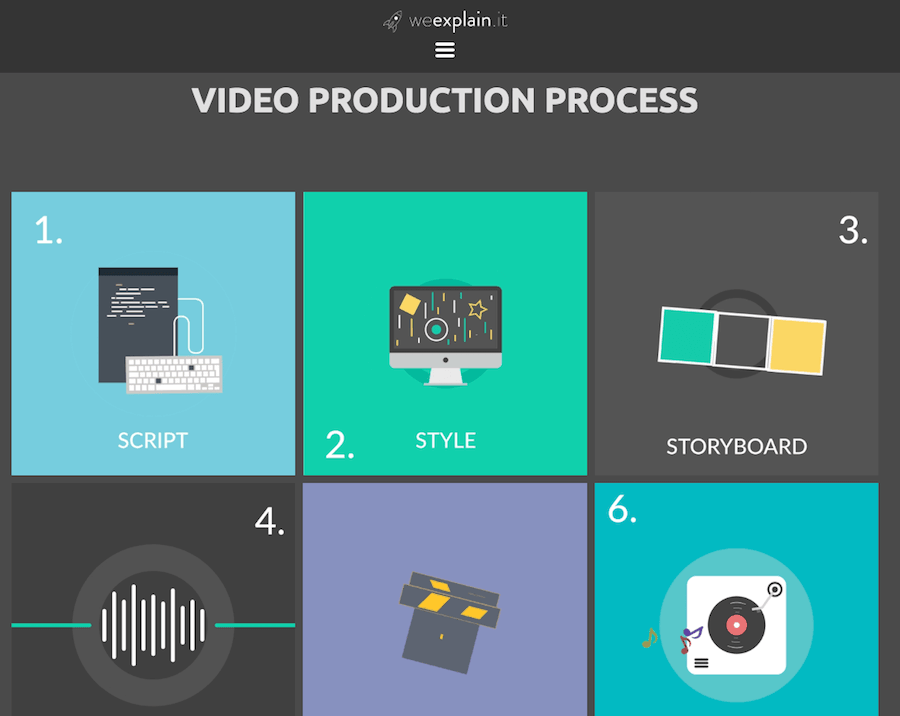Viewport: 900px width, 716px height.
Task: Select the monitor icon on Style tile
Action: coord(445,335)
